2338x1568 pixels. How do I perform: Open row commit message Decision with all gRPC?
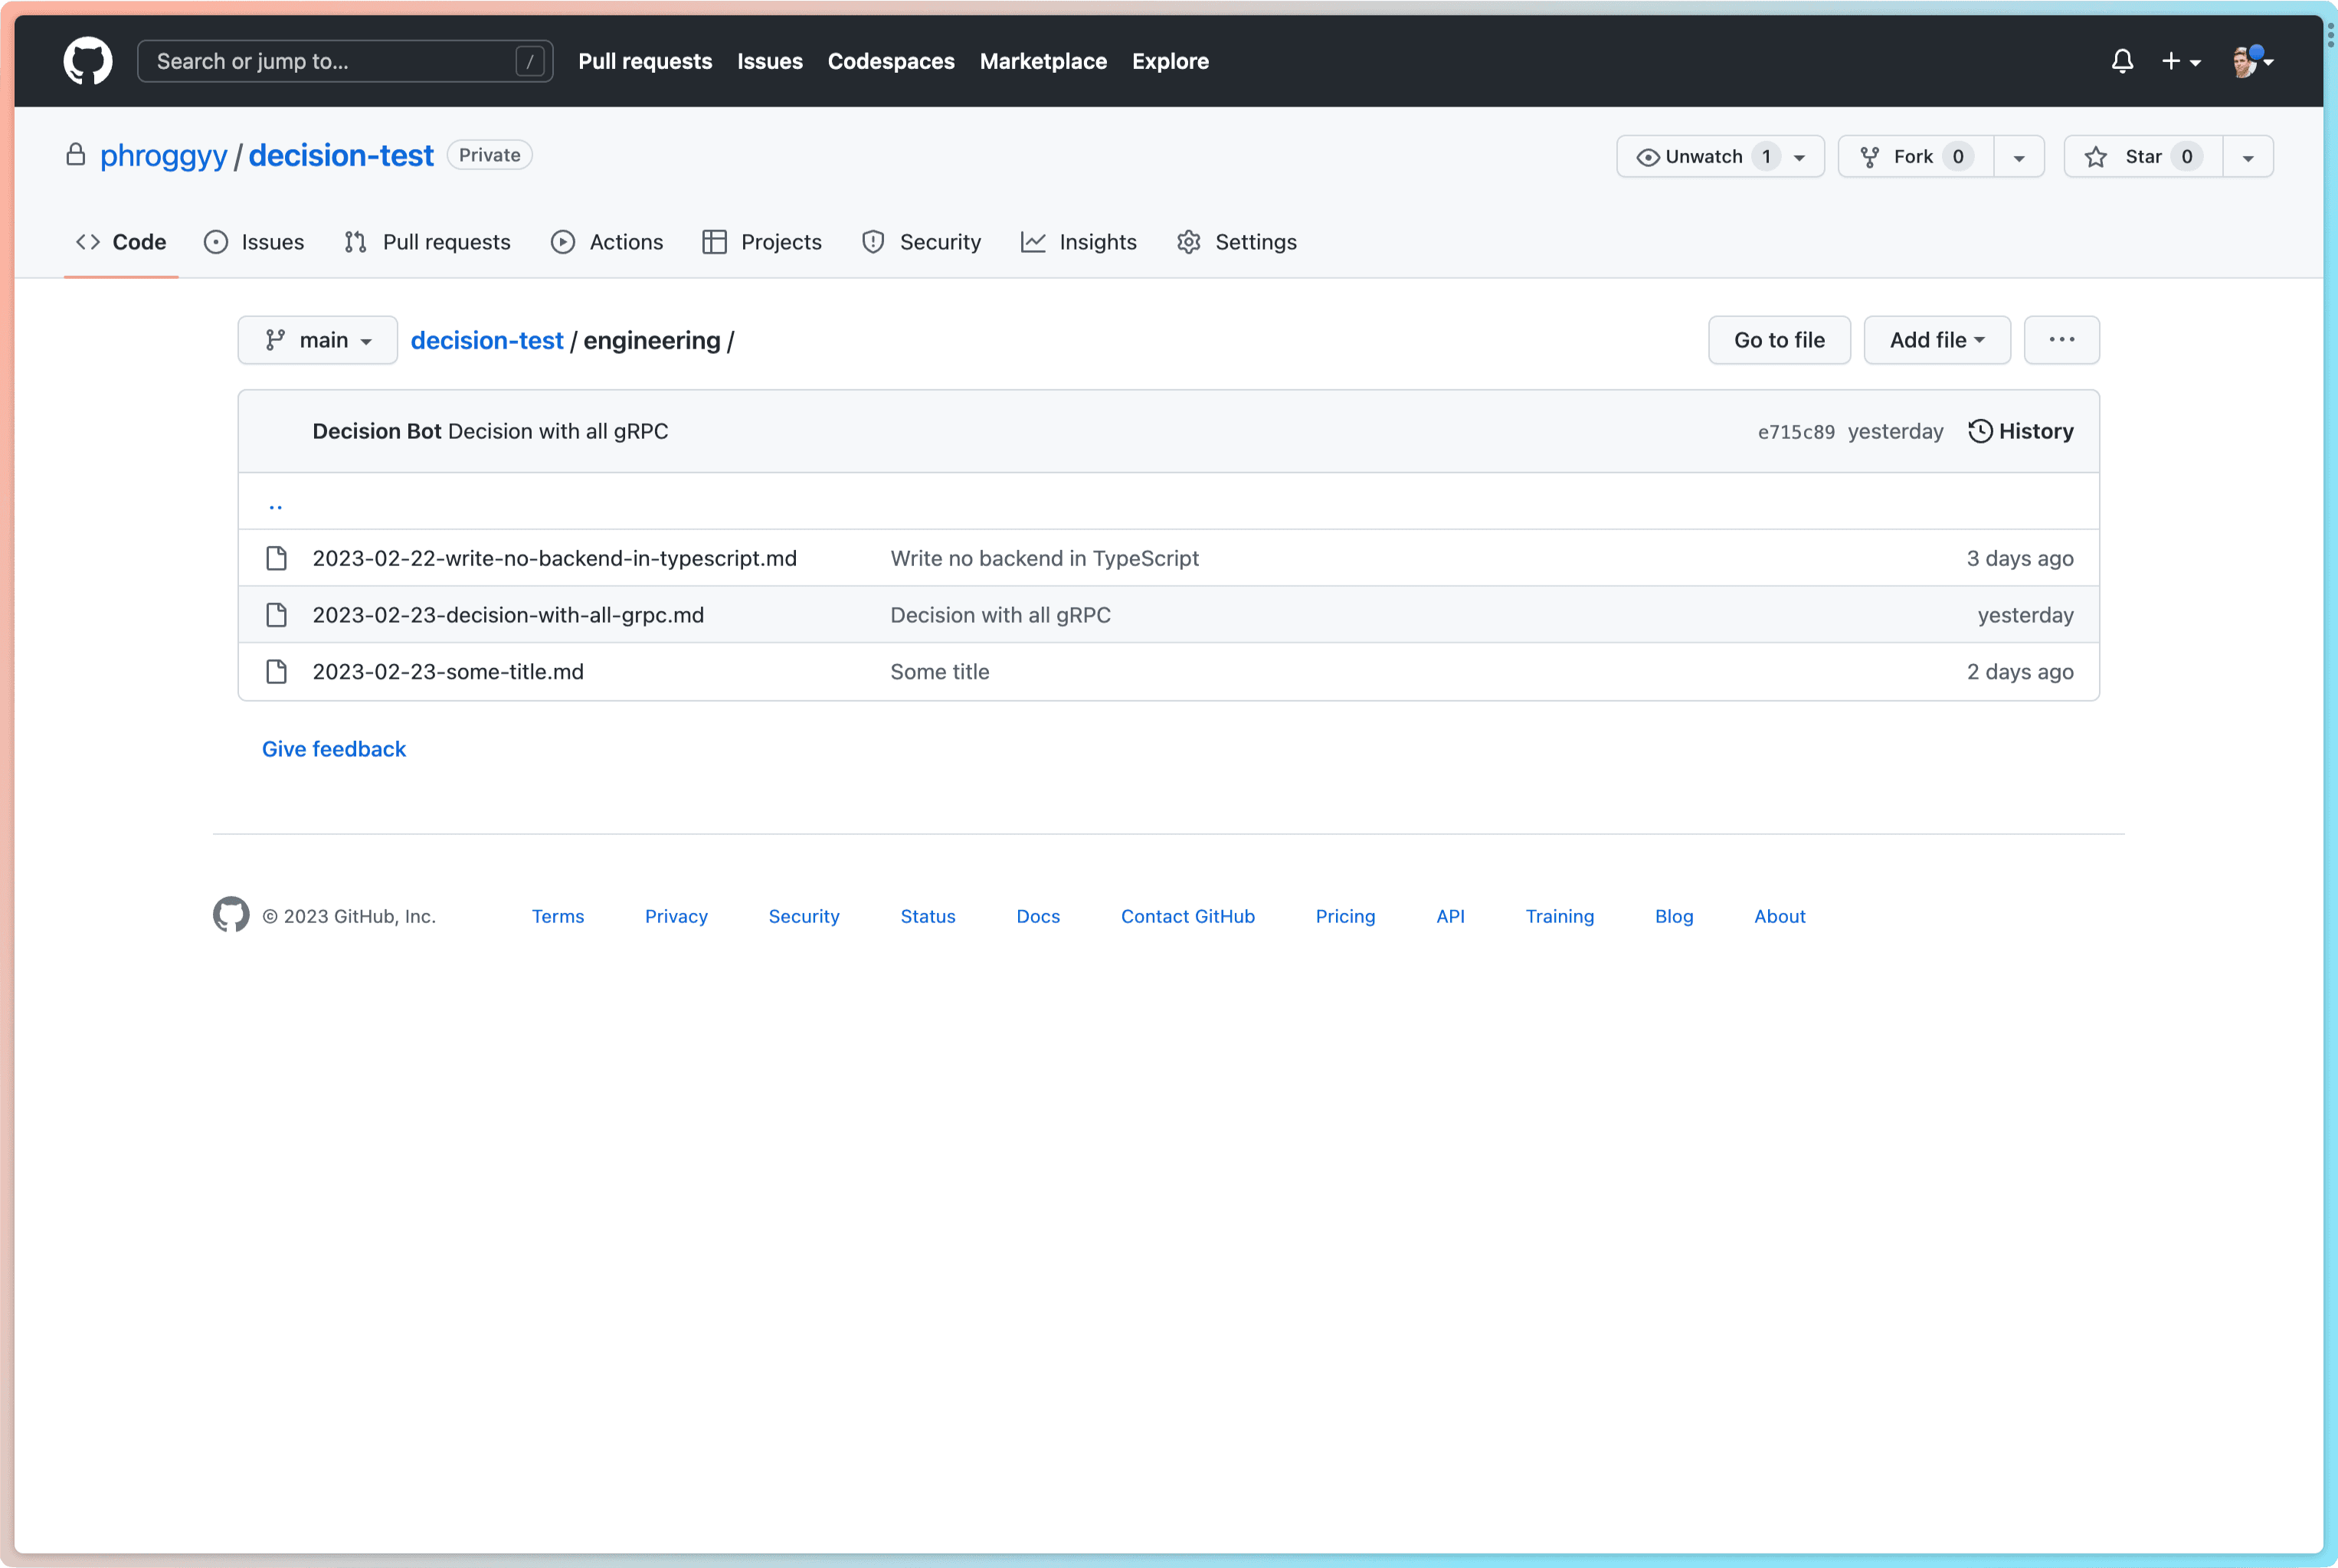click(1001, 615)
